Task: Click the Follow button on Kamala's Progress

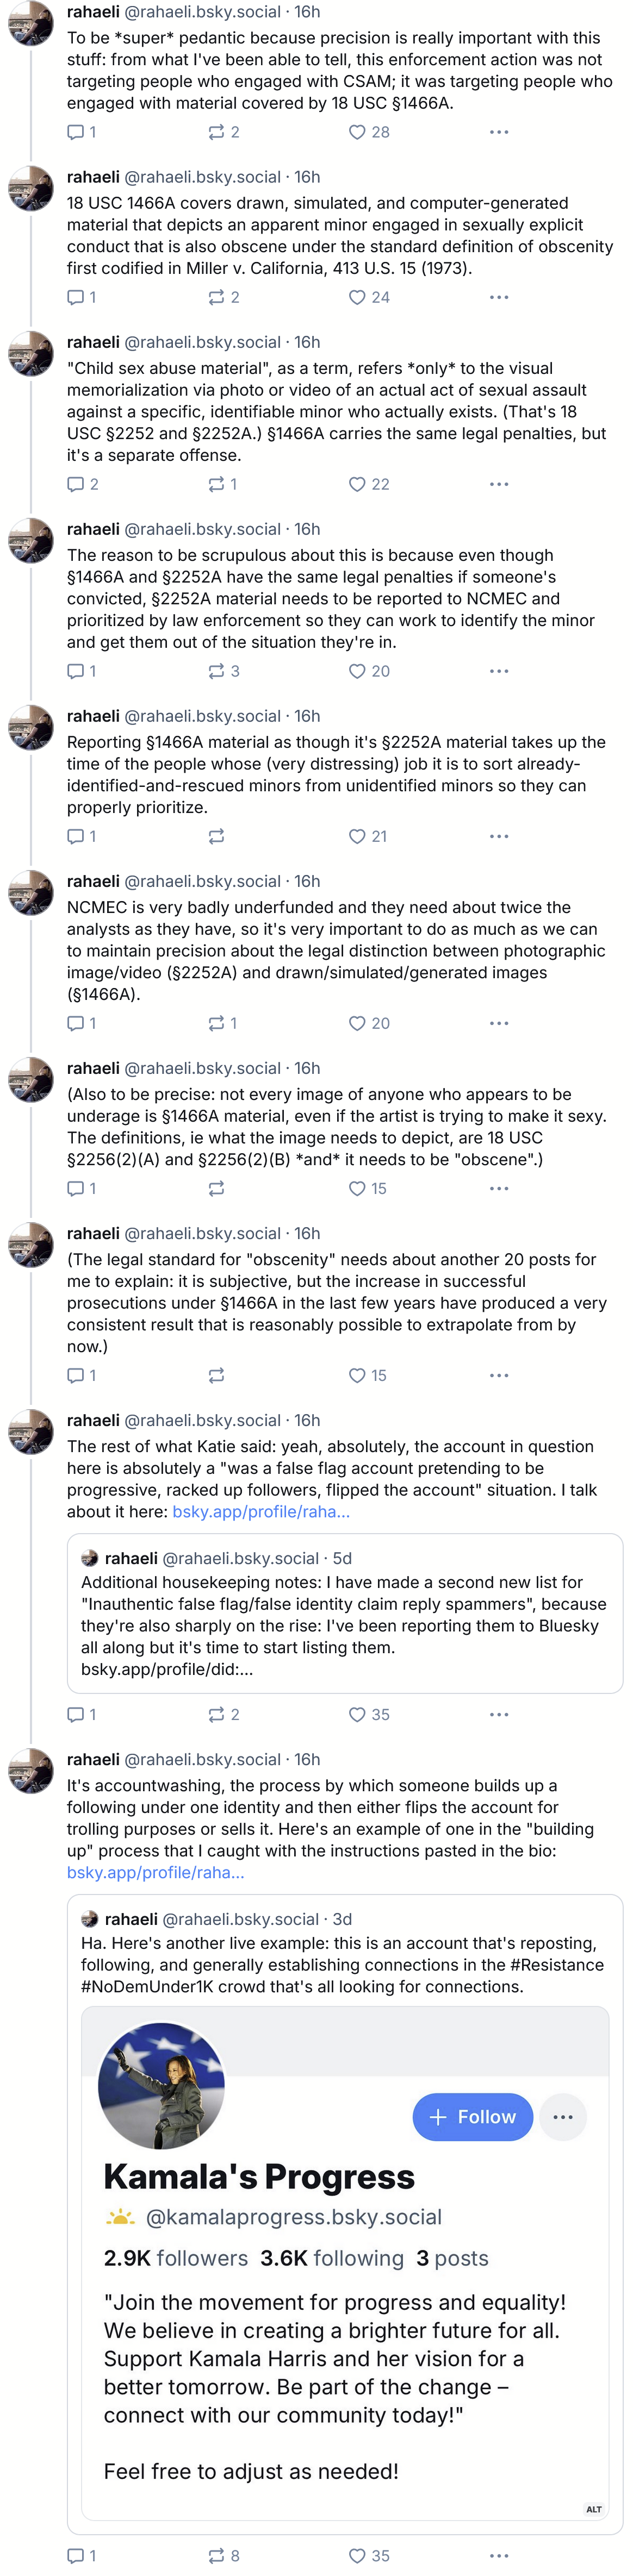Action: [472, 2116]
